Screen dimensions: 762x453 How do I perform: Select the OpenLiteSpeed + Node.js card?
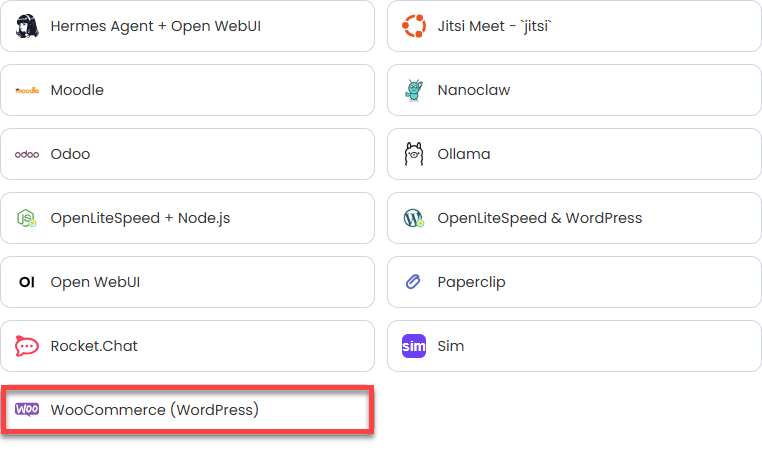coord(188,218)
